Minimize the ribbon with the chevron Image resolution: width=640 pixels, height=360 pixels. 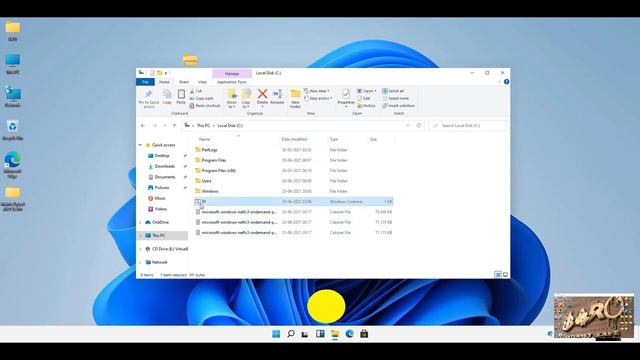499,82
